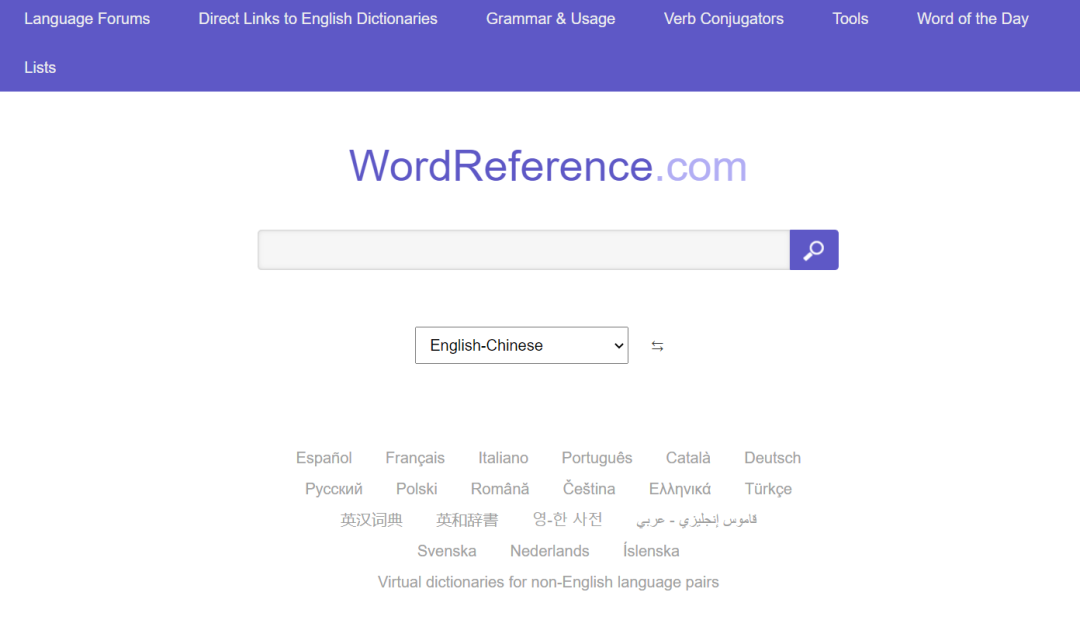Switch site language to Français
1080x620 pixels.
(x=415, y=458)
